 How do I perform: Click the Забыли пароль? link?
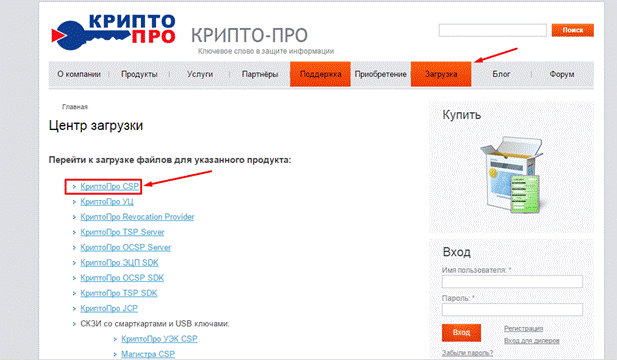tap(467, 353)
